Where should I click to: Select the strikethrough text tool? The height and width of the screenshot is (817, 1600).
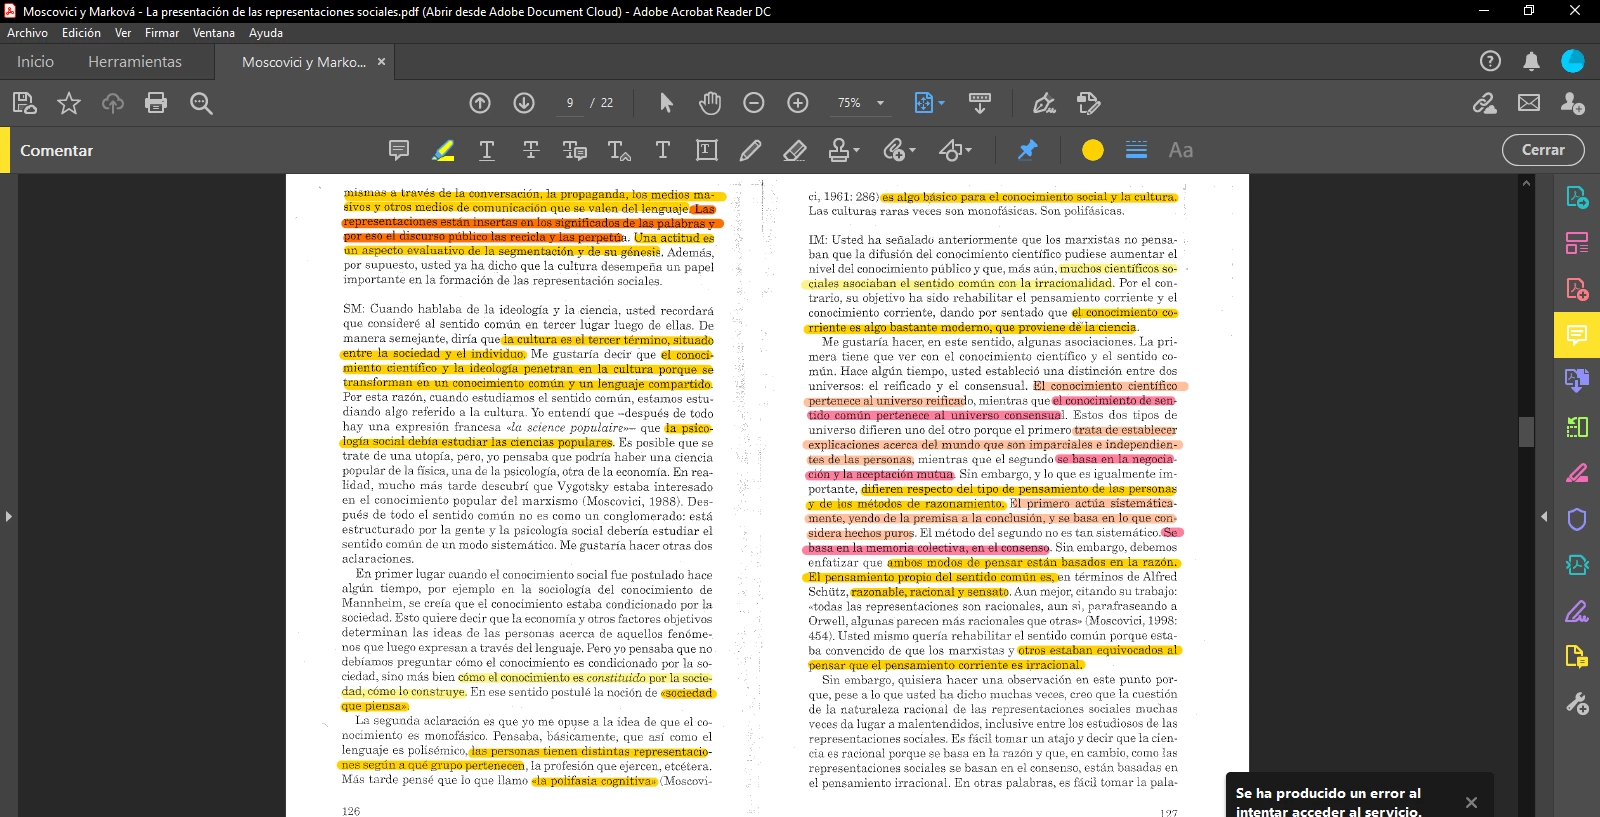pos(531,150)
